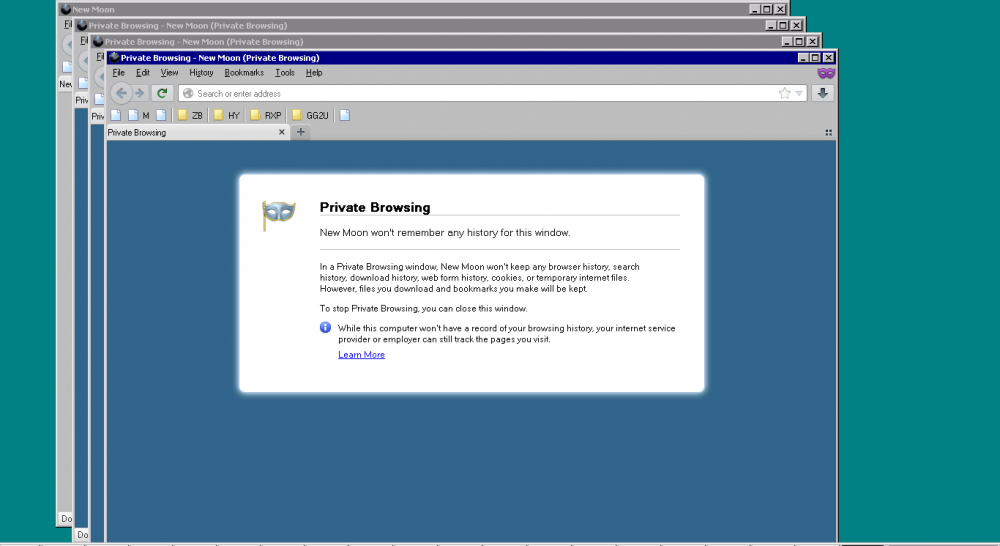Open the bookmark dropdown arrow beside the star

click(799, 93)
